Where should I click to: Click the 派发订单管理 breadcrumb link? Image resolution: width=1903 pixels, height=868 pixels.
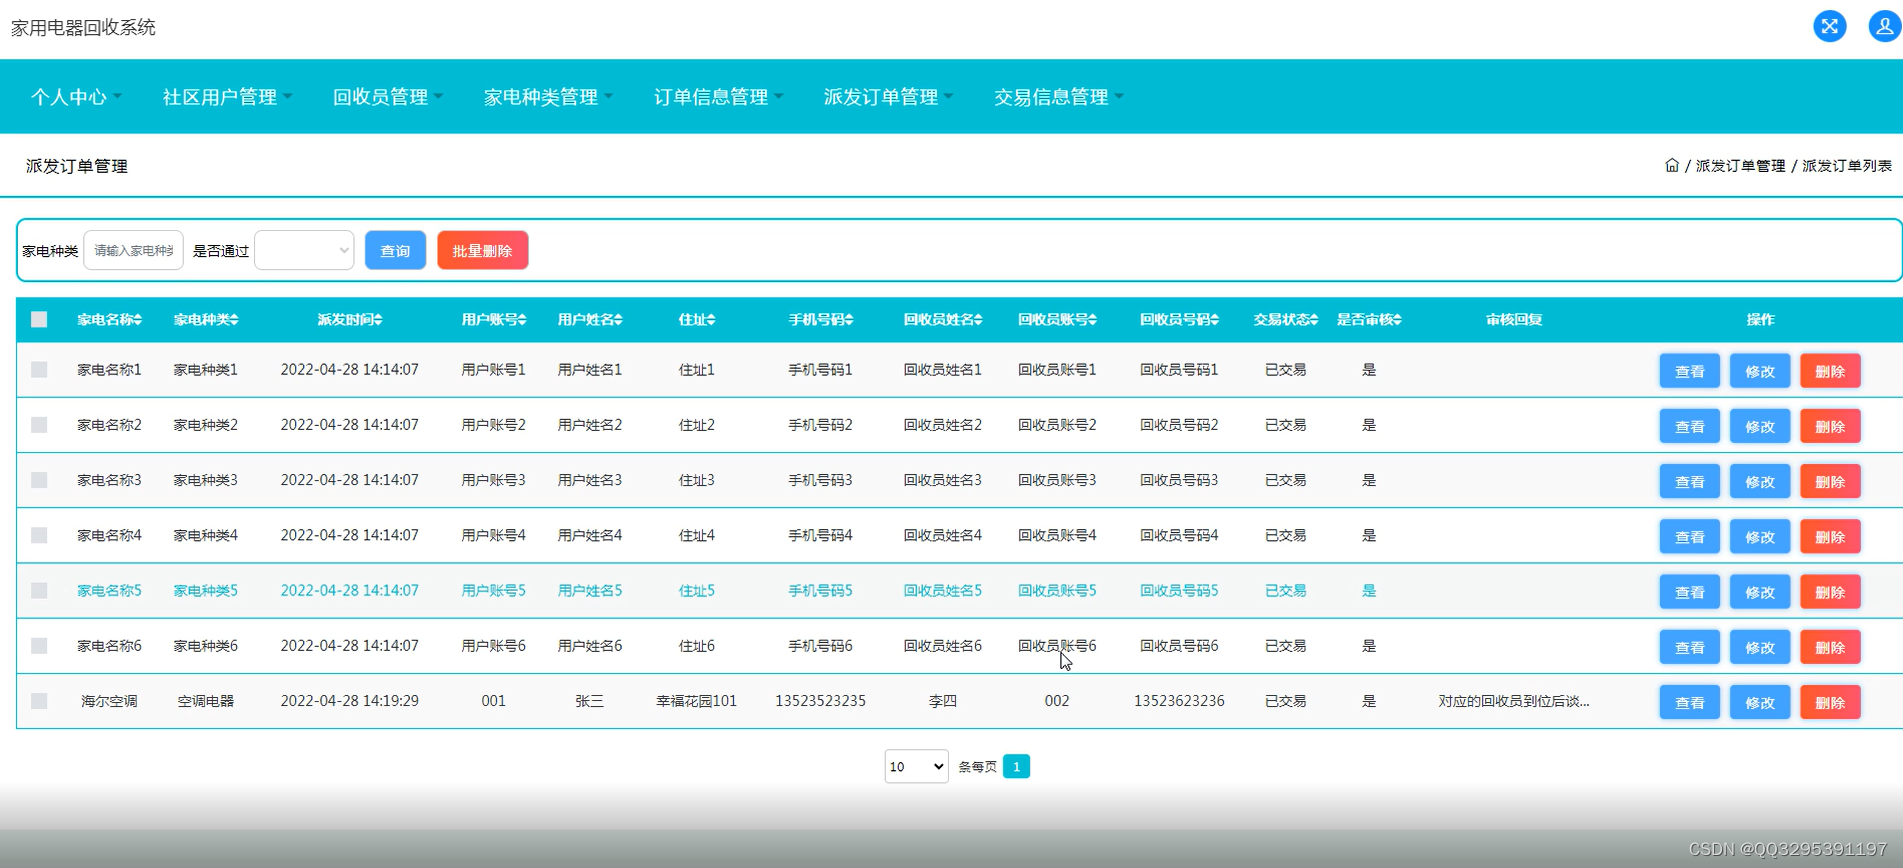point(1740,166)
